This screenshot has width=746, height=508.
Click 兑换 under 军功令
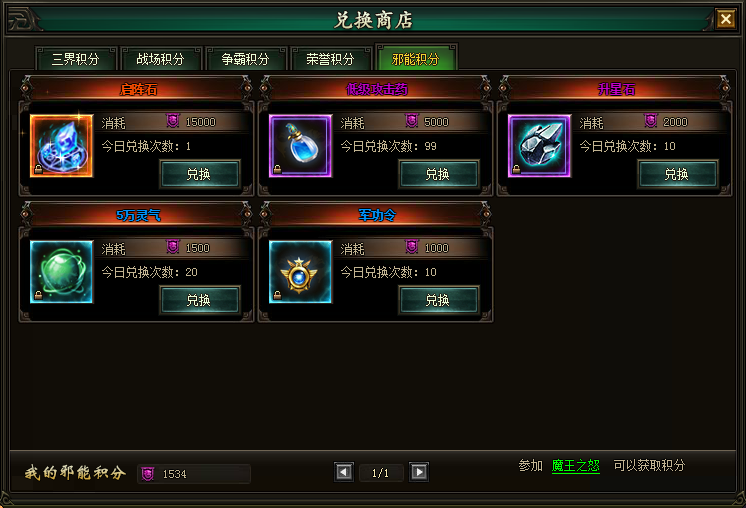click(438, 300)
